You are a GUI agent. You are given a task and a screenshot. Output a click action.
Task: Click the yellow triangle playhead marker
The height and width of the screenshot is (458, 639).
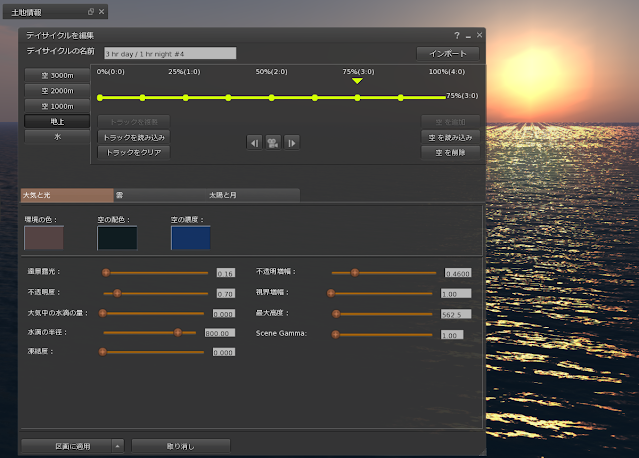coord(357,81)
